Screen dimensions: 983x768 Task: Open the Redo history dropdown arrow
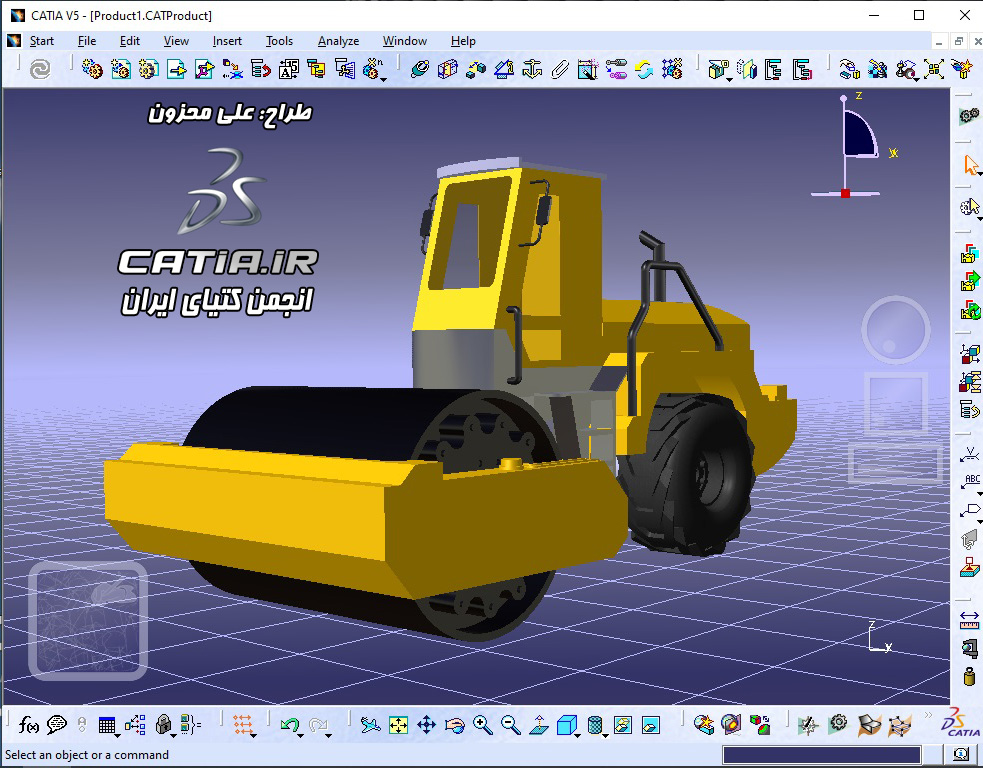(x=329, y=734)
